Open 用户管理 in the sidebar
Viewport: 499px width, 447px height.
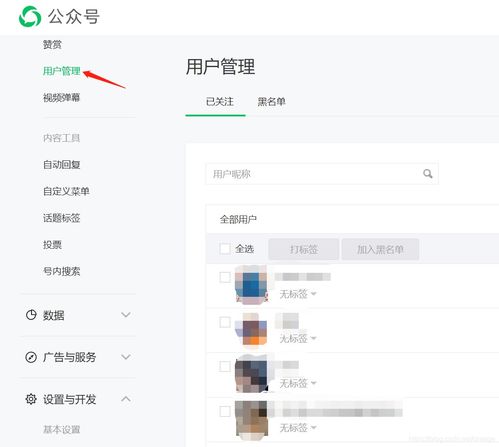62,71
